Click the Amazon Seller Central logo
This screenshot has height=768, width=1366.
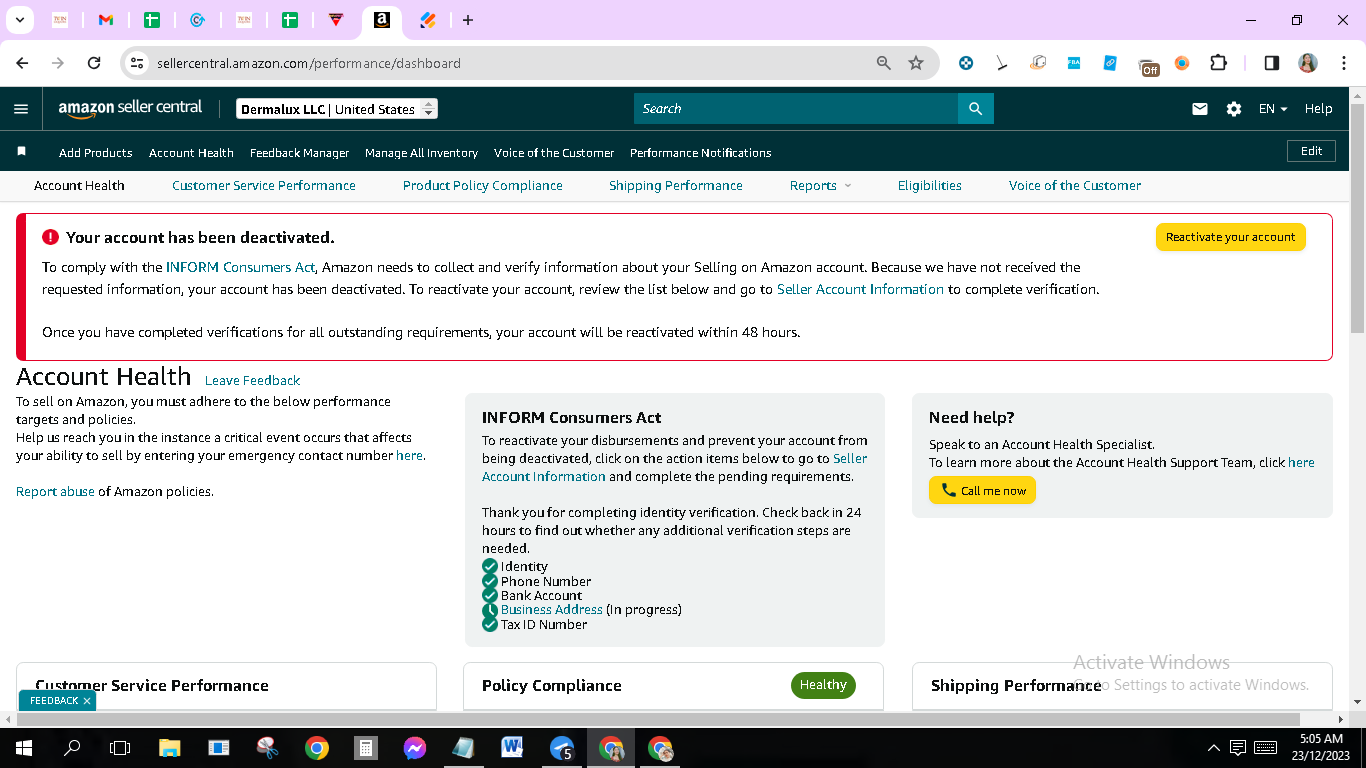click(130, 109)
